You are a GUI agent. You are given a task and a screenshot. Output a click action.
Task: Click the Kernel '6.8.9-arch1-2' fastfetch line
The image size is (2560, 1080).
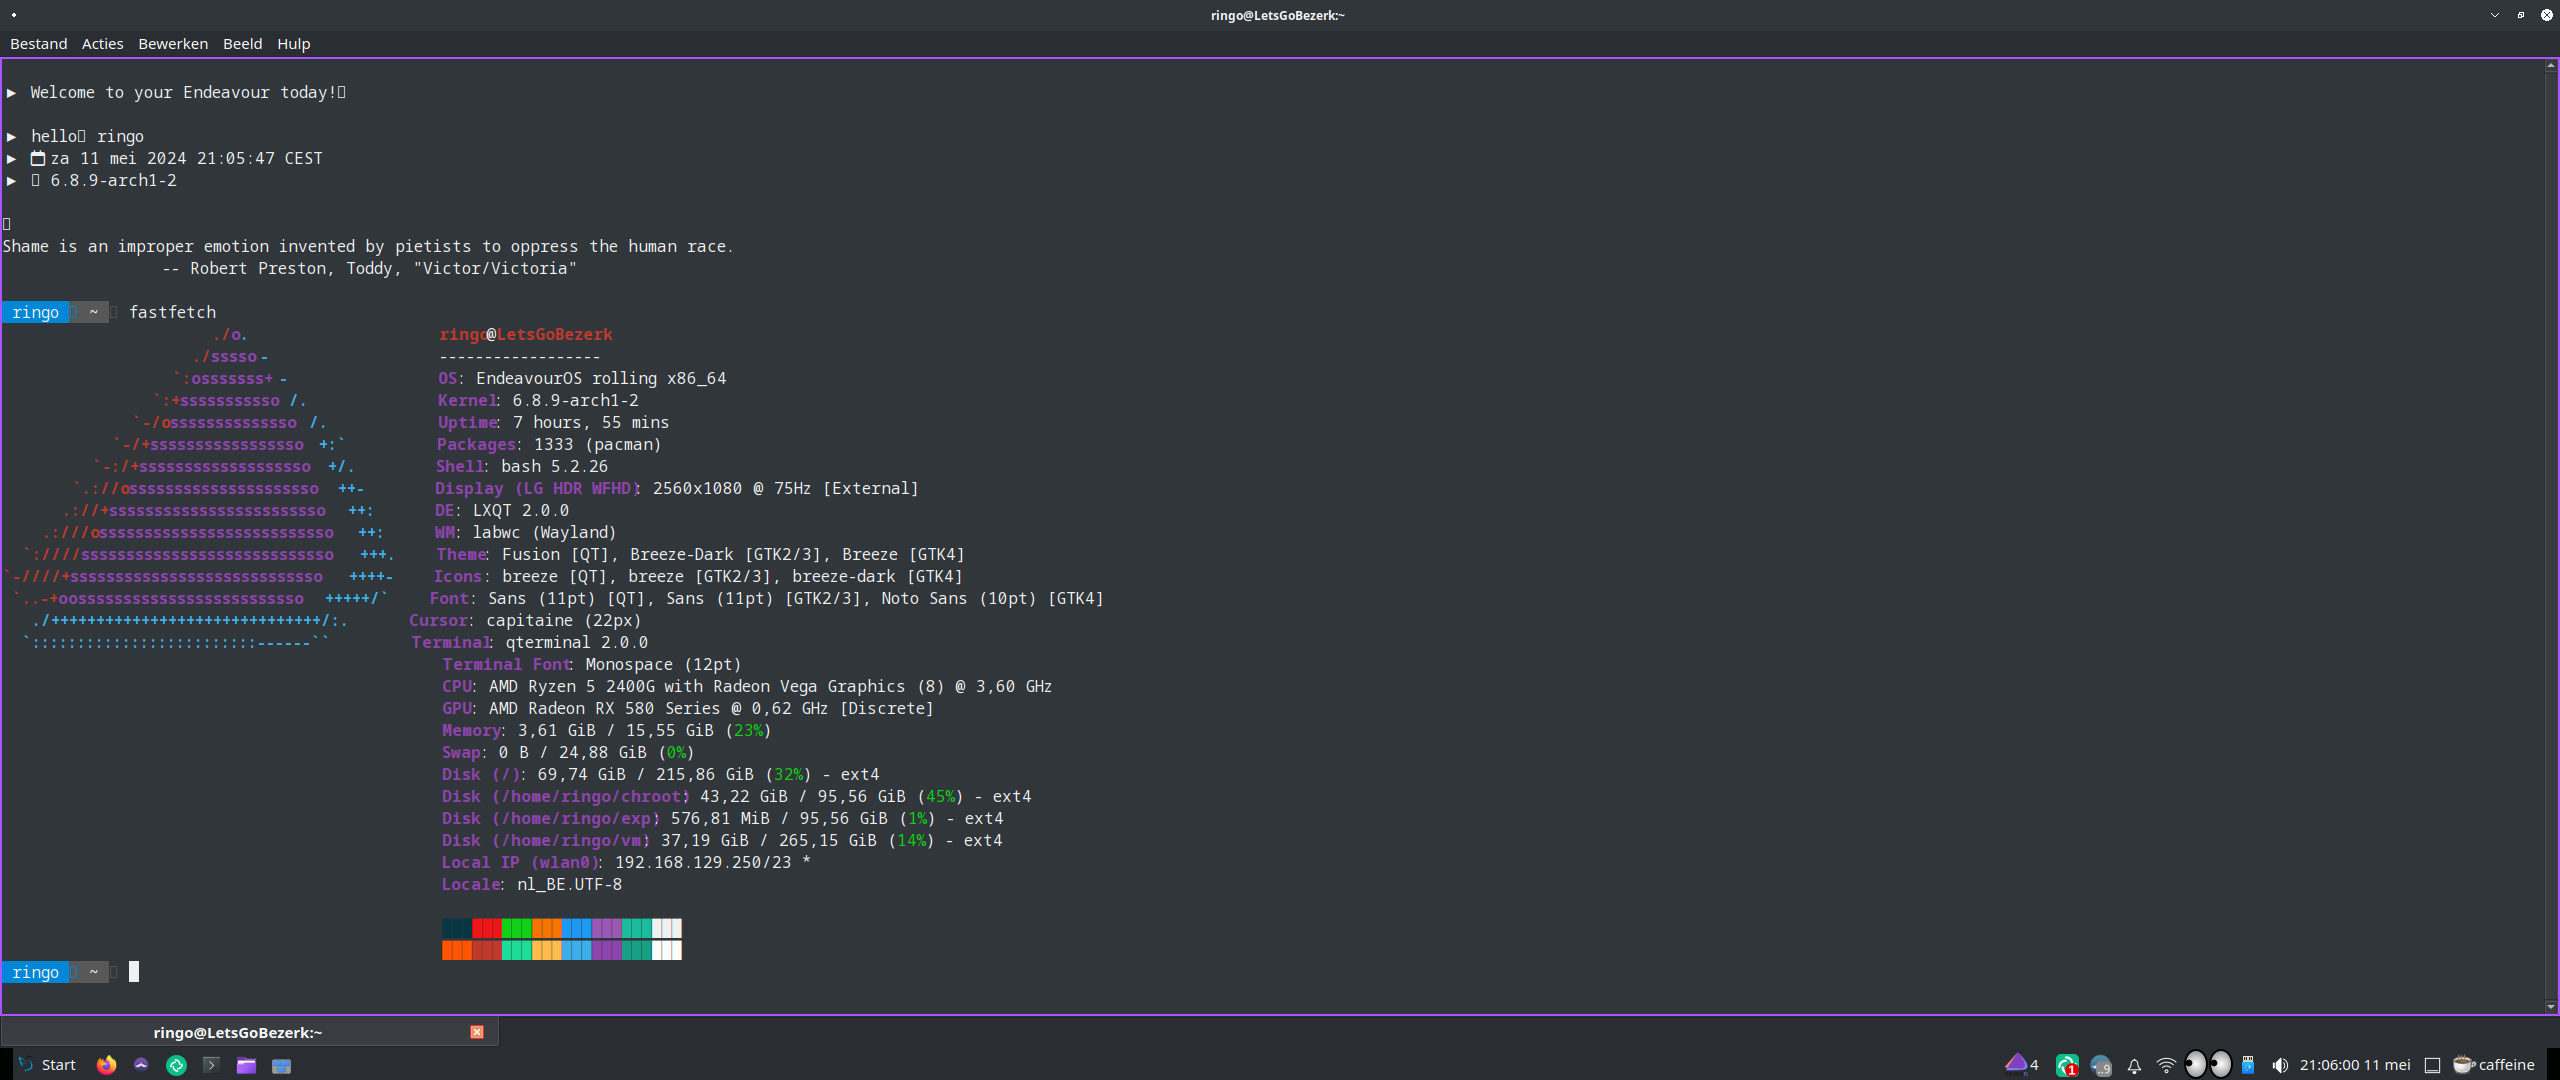(538, 400)
